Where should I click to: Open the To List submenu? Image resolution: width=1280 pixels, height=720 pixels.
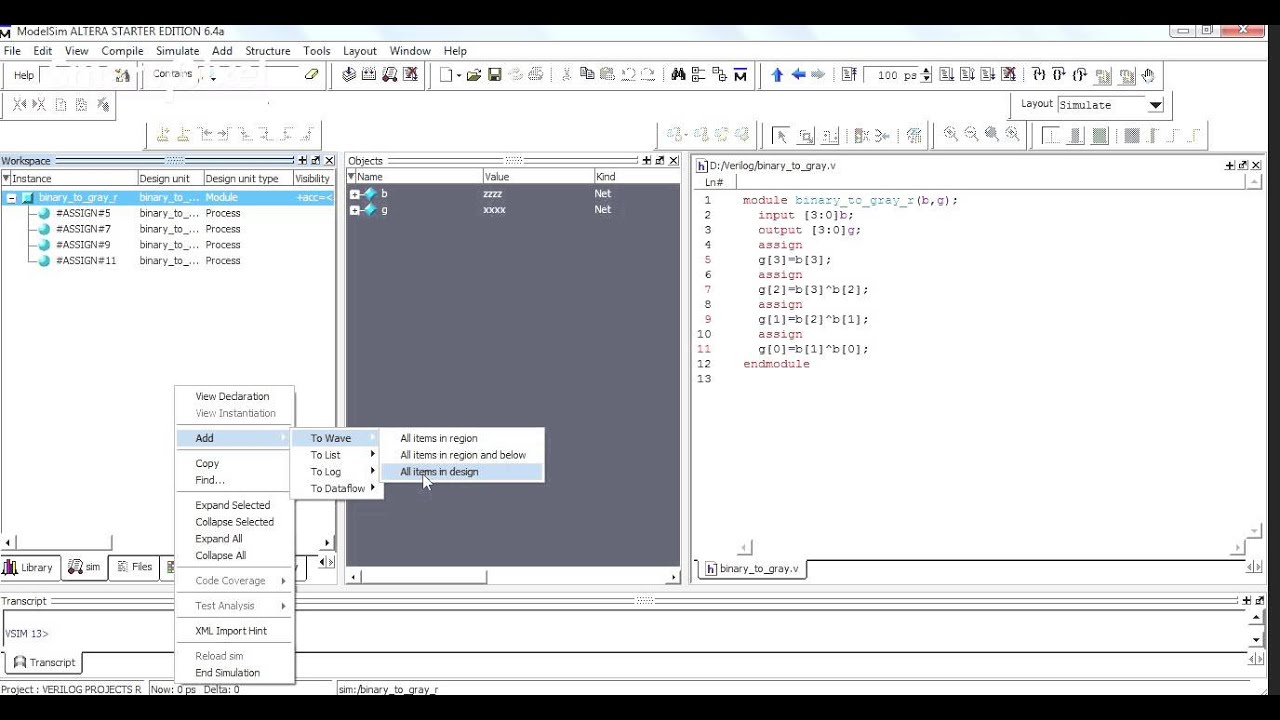point(335,455)
